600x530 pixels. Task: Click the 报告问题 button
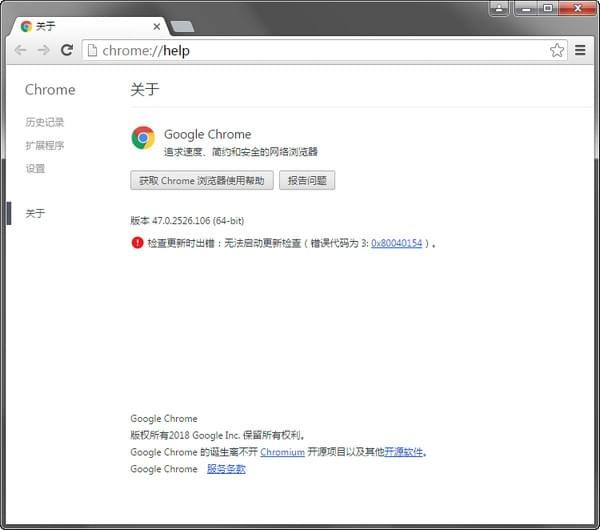[x=306, y=180]
